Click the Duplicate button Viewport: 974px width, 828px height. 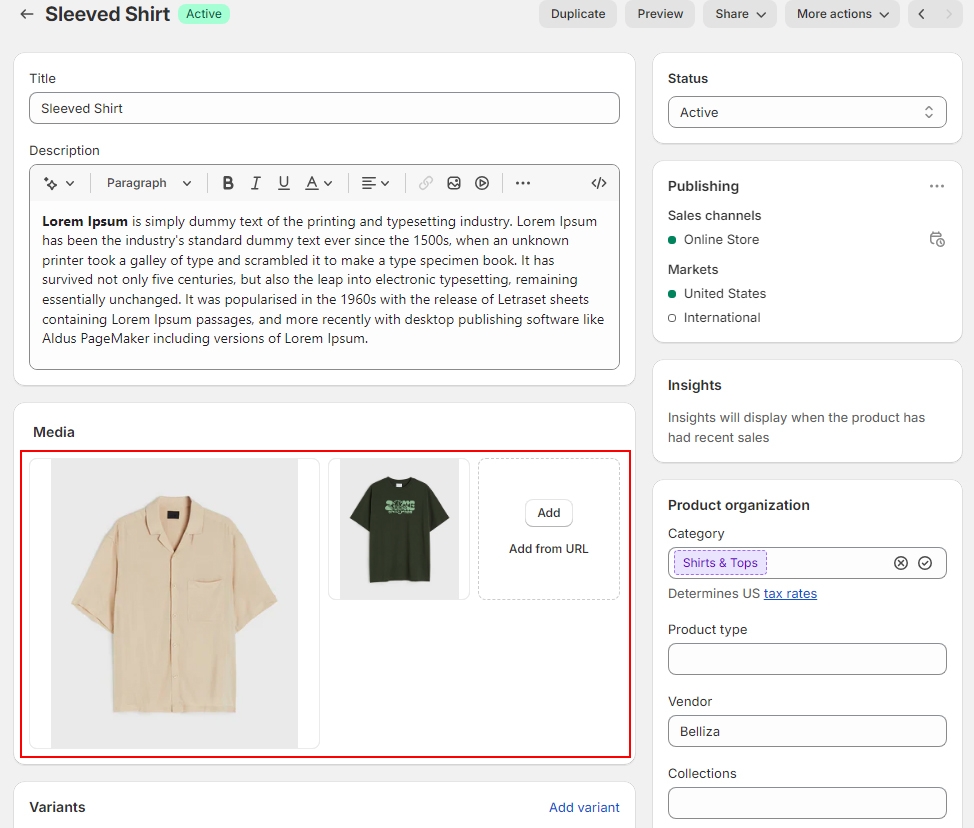coord(578,14)
